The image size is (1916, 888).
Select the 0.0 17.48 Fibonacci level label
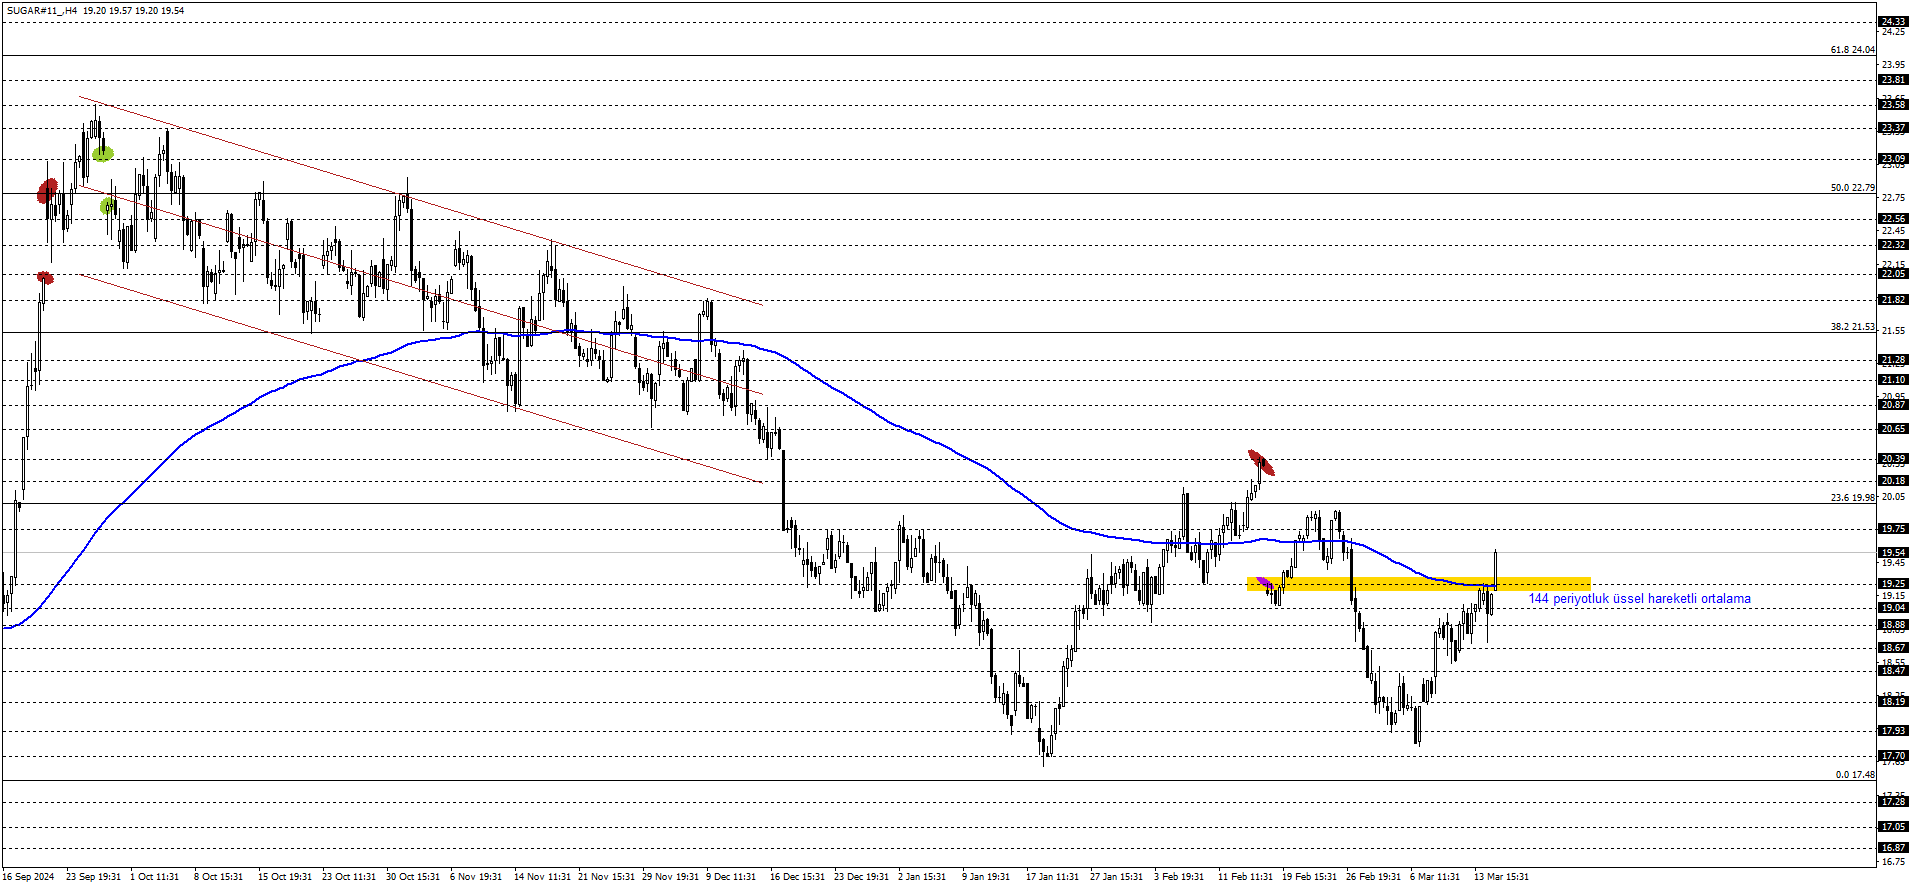[1855, 774]
